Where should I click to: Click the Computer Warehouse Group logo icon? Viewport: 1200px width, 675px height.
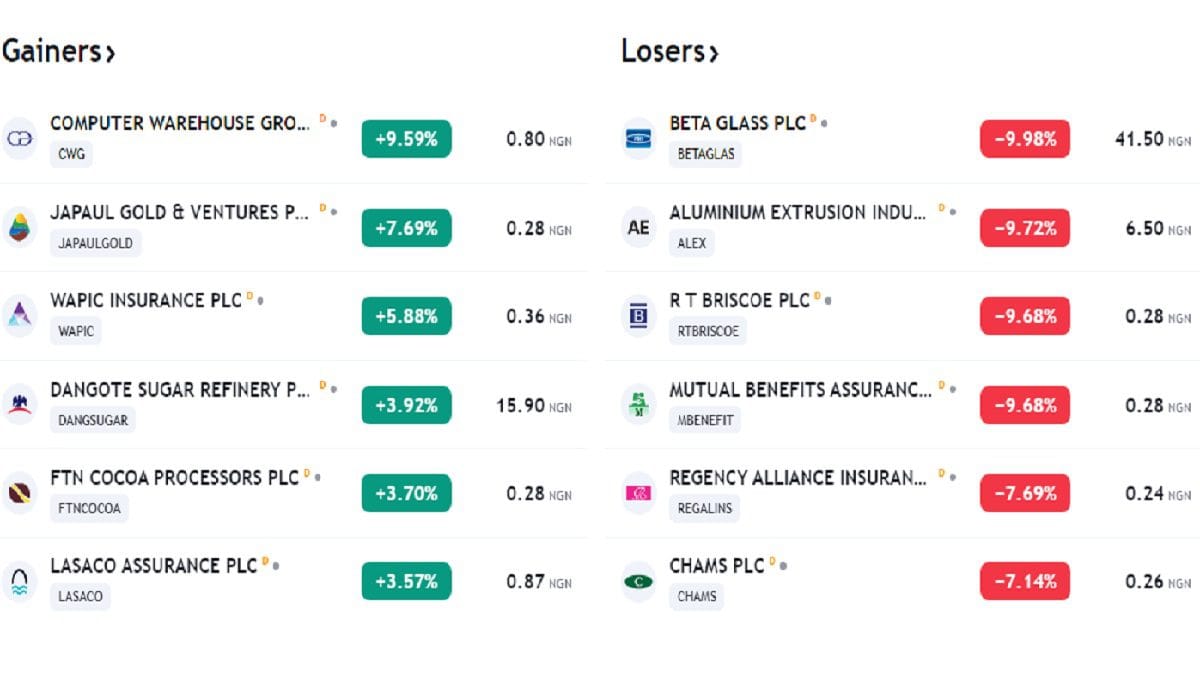(x=19, y=139)
